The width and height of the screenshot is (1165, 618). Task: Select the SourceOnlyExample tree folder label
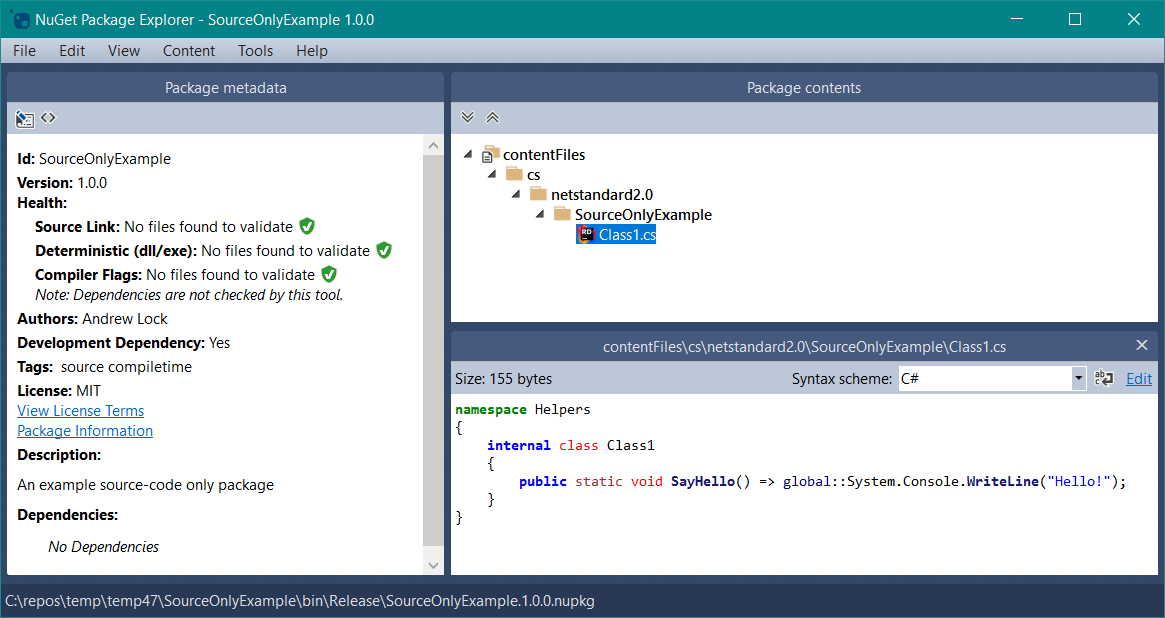pos(643,215)
